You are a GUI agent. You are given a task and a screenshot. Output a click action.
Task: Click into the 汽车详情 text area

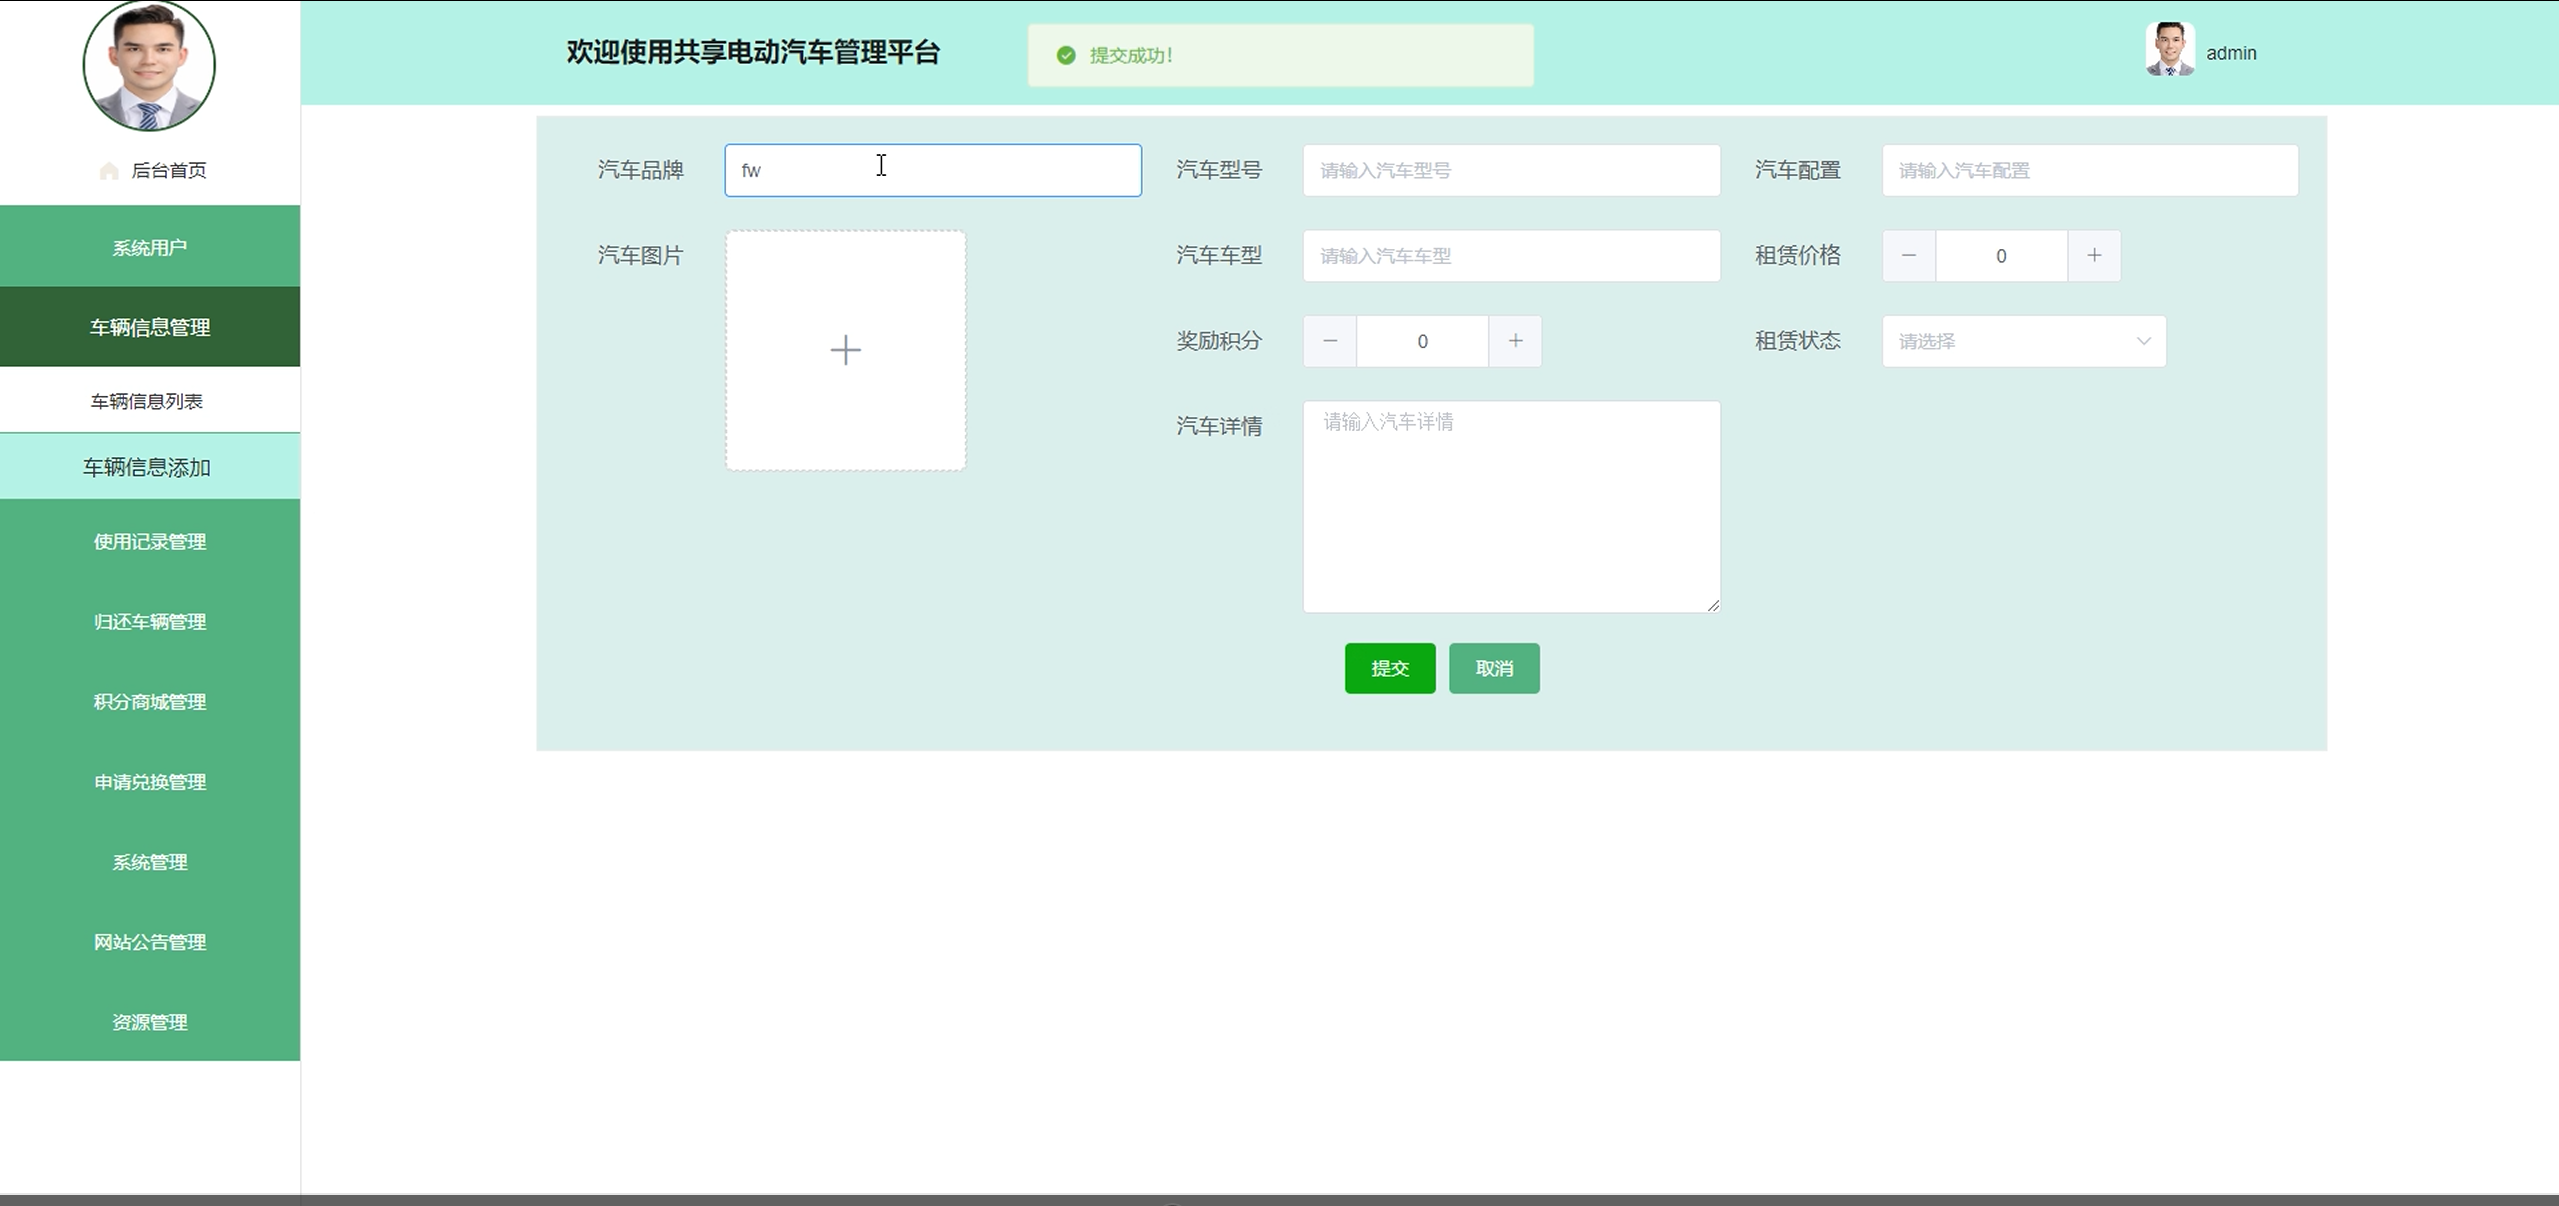tap(1510, 506)
